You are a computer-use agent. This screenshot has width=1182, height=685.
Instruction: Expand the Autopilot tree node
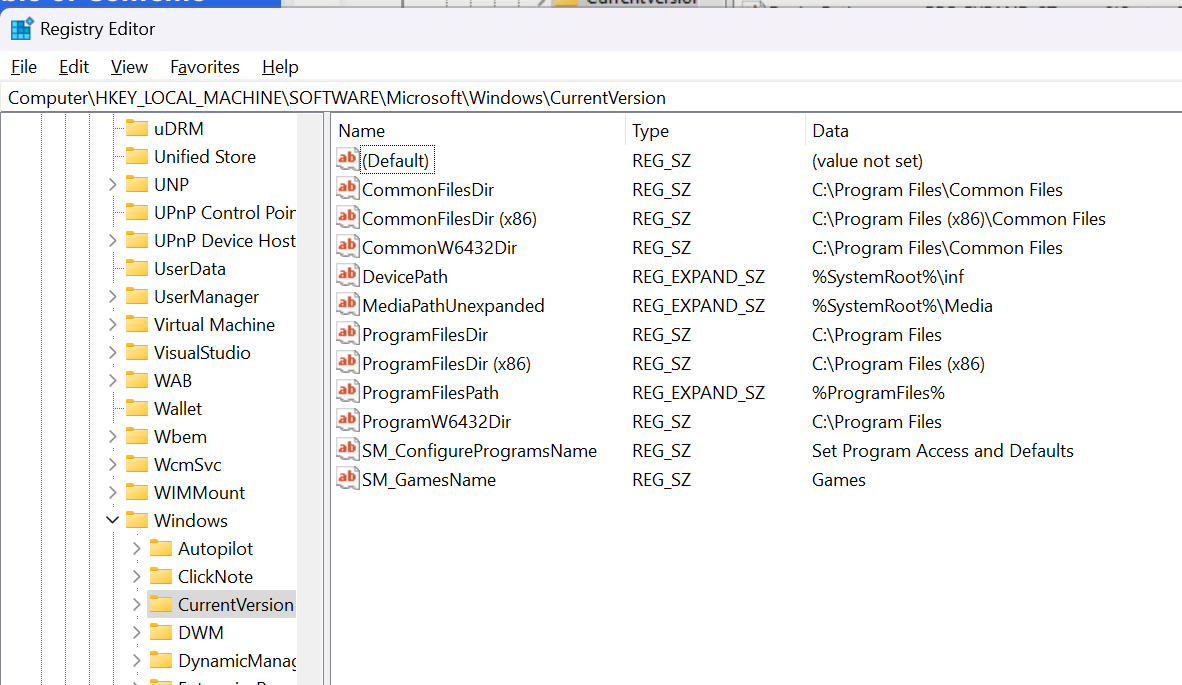click(x=136, y=548)
